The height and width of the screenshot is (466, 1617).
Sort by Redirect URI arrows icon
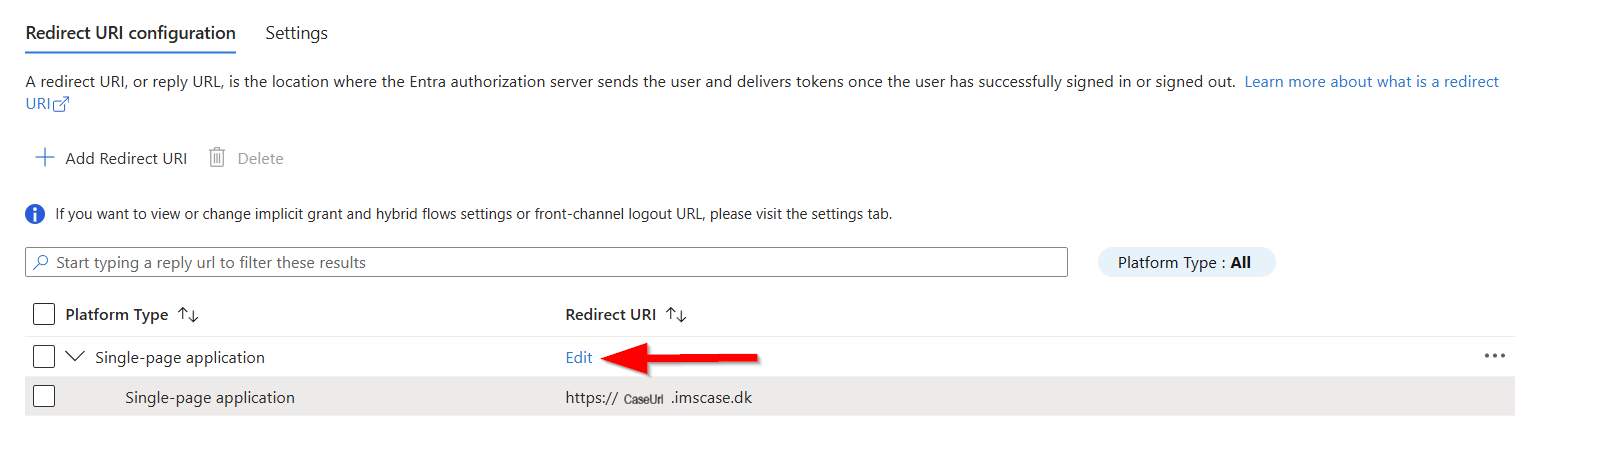pos(676,315)
